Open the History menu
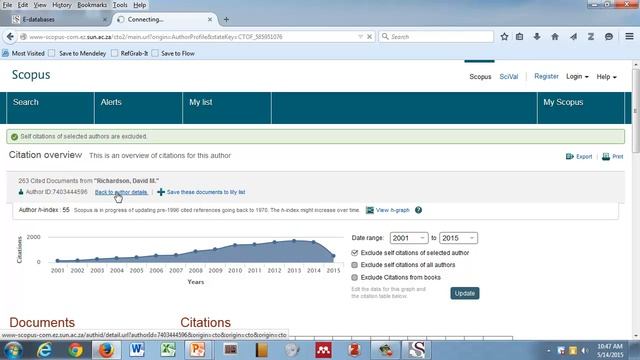The height and width of the screenshot is (360, 640). click(x=62, y=5)
